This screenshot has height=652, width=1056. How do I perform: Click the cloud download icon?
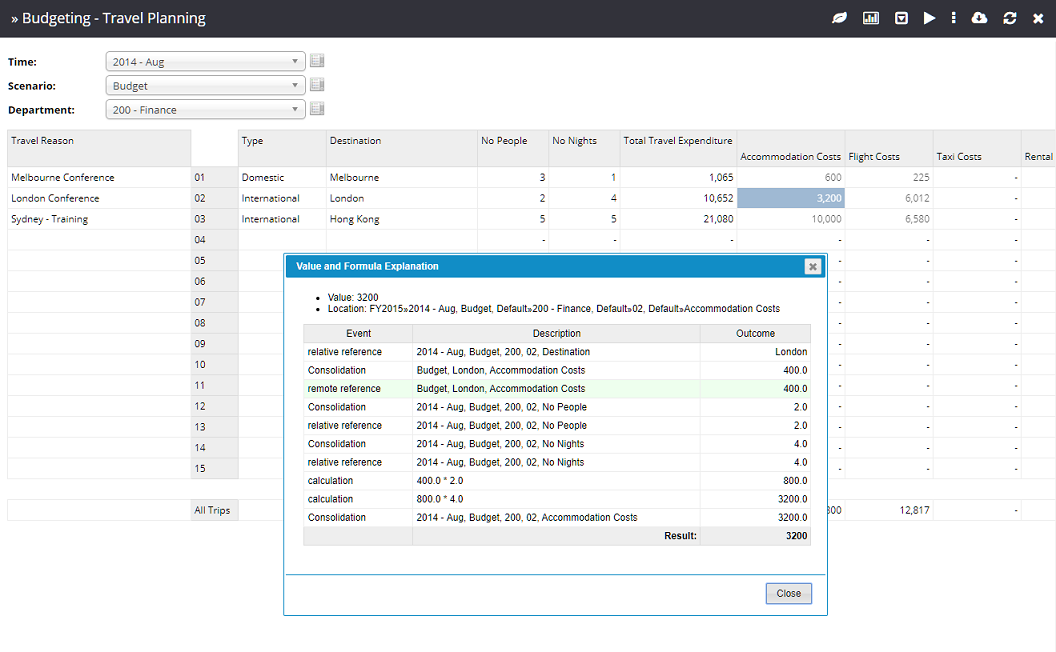point(979,17)
